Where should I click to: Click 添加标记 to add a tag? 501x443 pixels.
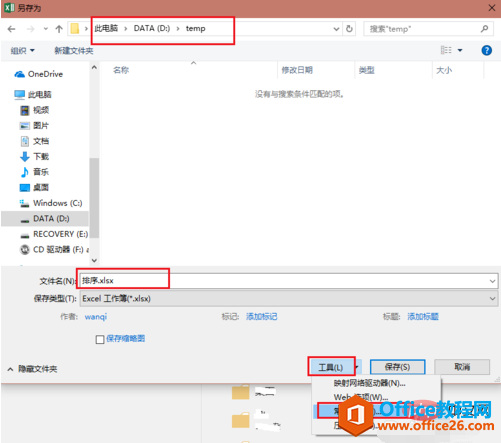(x=262, y=316)
